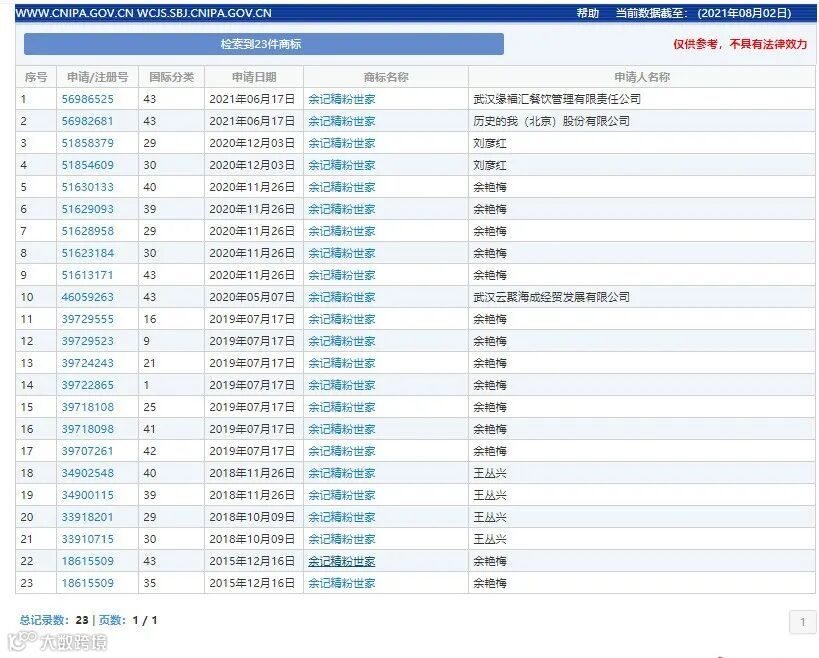Open registration number 51613171
The height and width of the screenshot is (658, 819).
pos(87,275)
